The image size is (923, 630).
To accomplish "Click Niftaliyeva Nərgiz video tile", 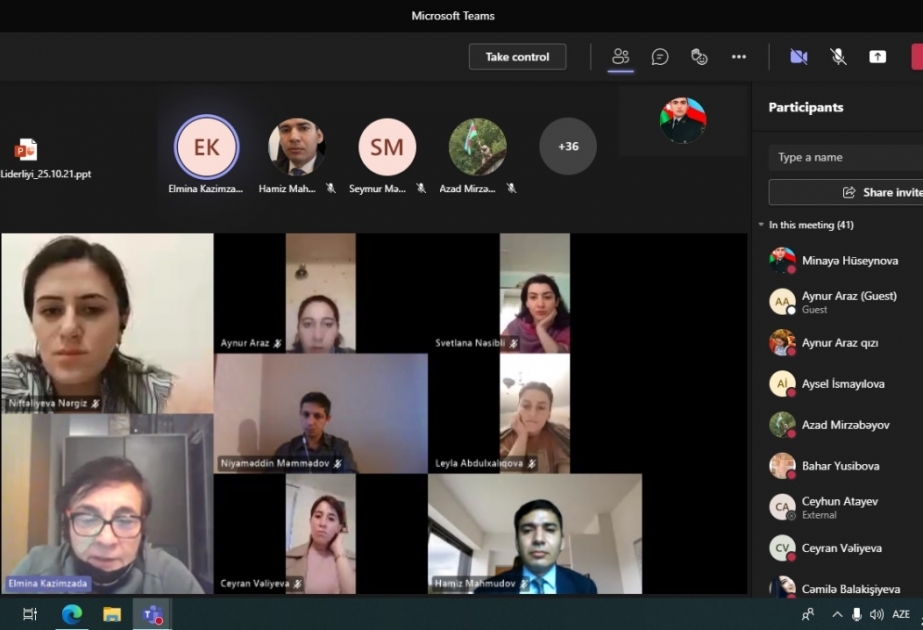I will [x=107, y=323].
